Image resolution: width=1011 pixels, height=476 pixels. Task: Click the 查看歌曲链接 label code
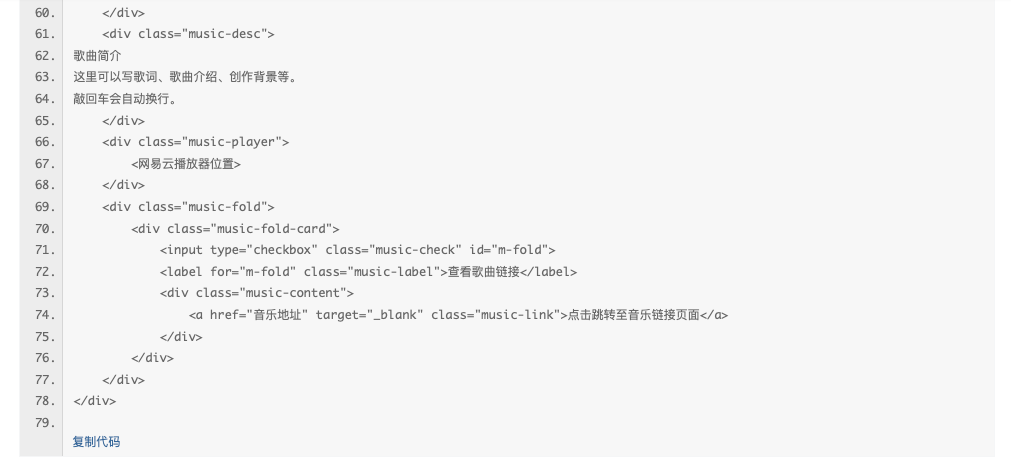[368, 272]
